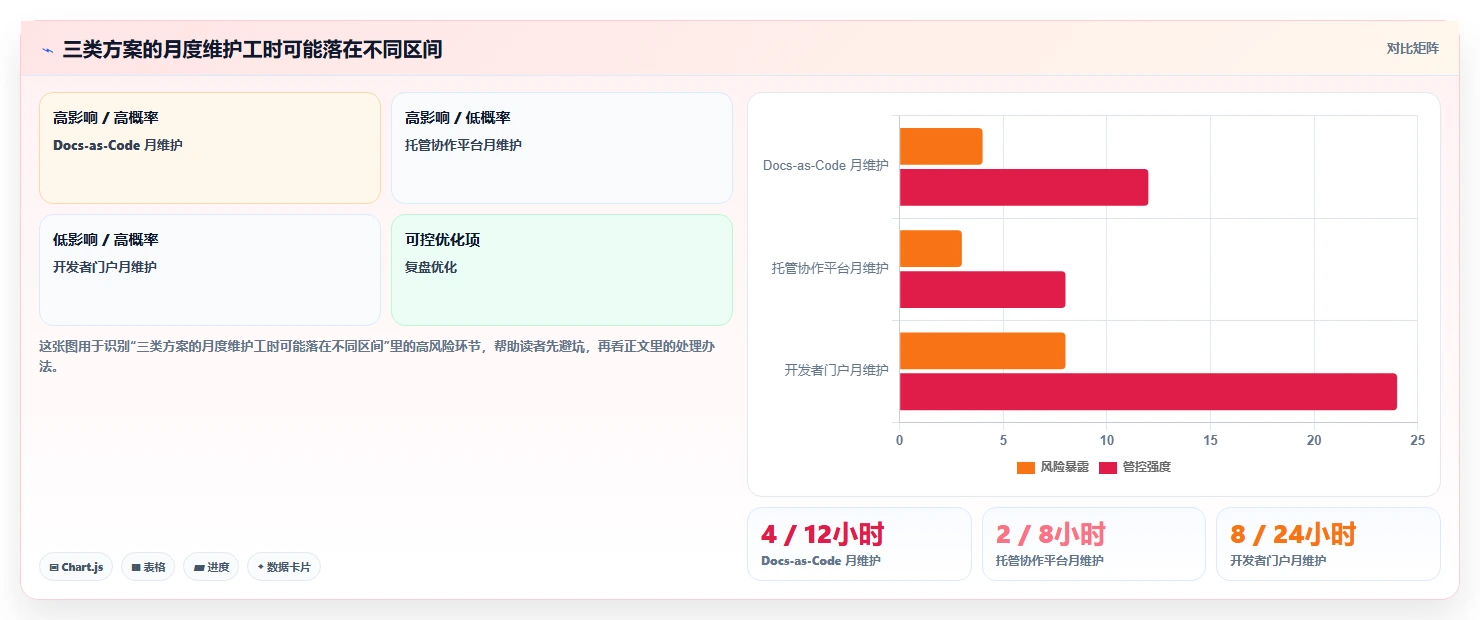Click the x-axis tick value 25
Viewport: 1480px width, 620px height.
1417,440
